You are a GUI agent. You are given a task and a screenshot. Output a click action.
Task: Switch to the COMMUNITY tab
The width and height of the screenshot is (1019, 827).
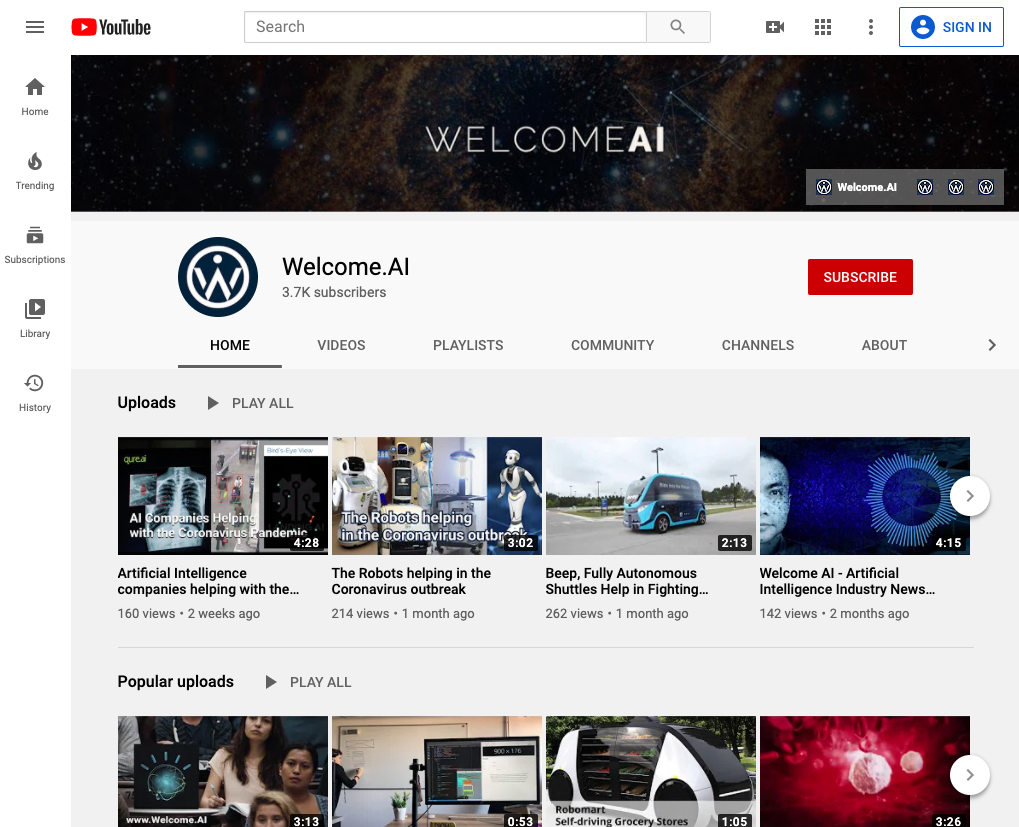[612, 345]
